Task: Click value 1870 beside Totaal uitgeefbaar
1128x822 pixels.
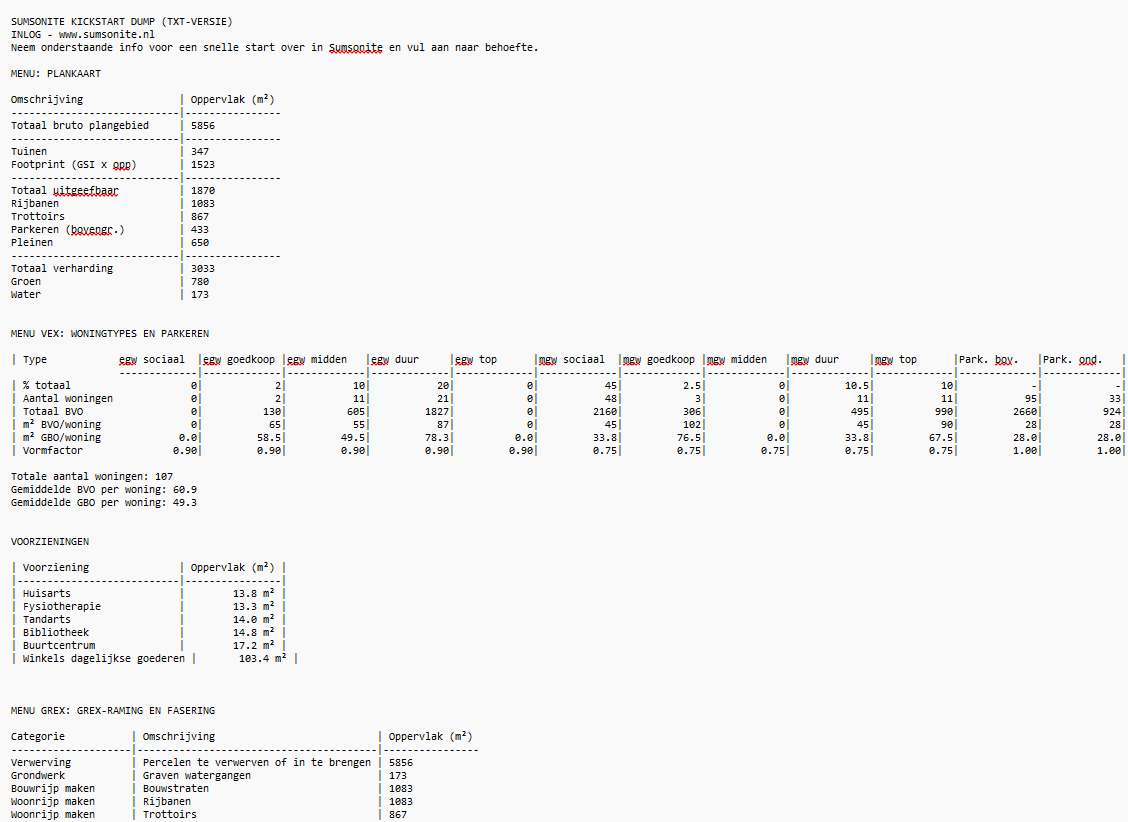Action: [x=203, y=190]
